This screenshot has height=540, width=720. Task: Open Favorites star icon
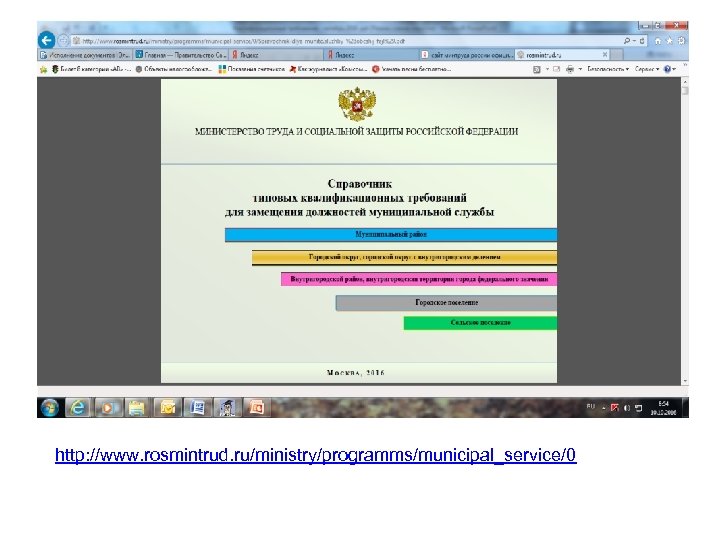coord(669,41)
